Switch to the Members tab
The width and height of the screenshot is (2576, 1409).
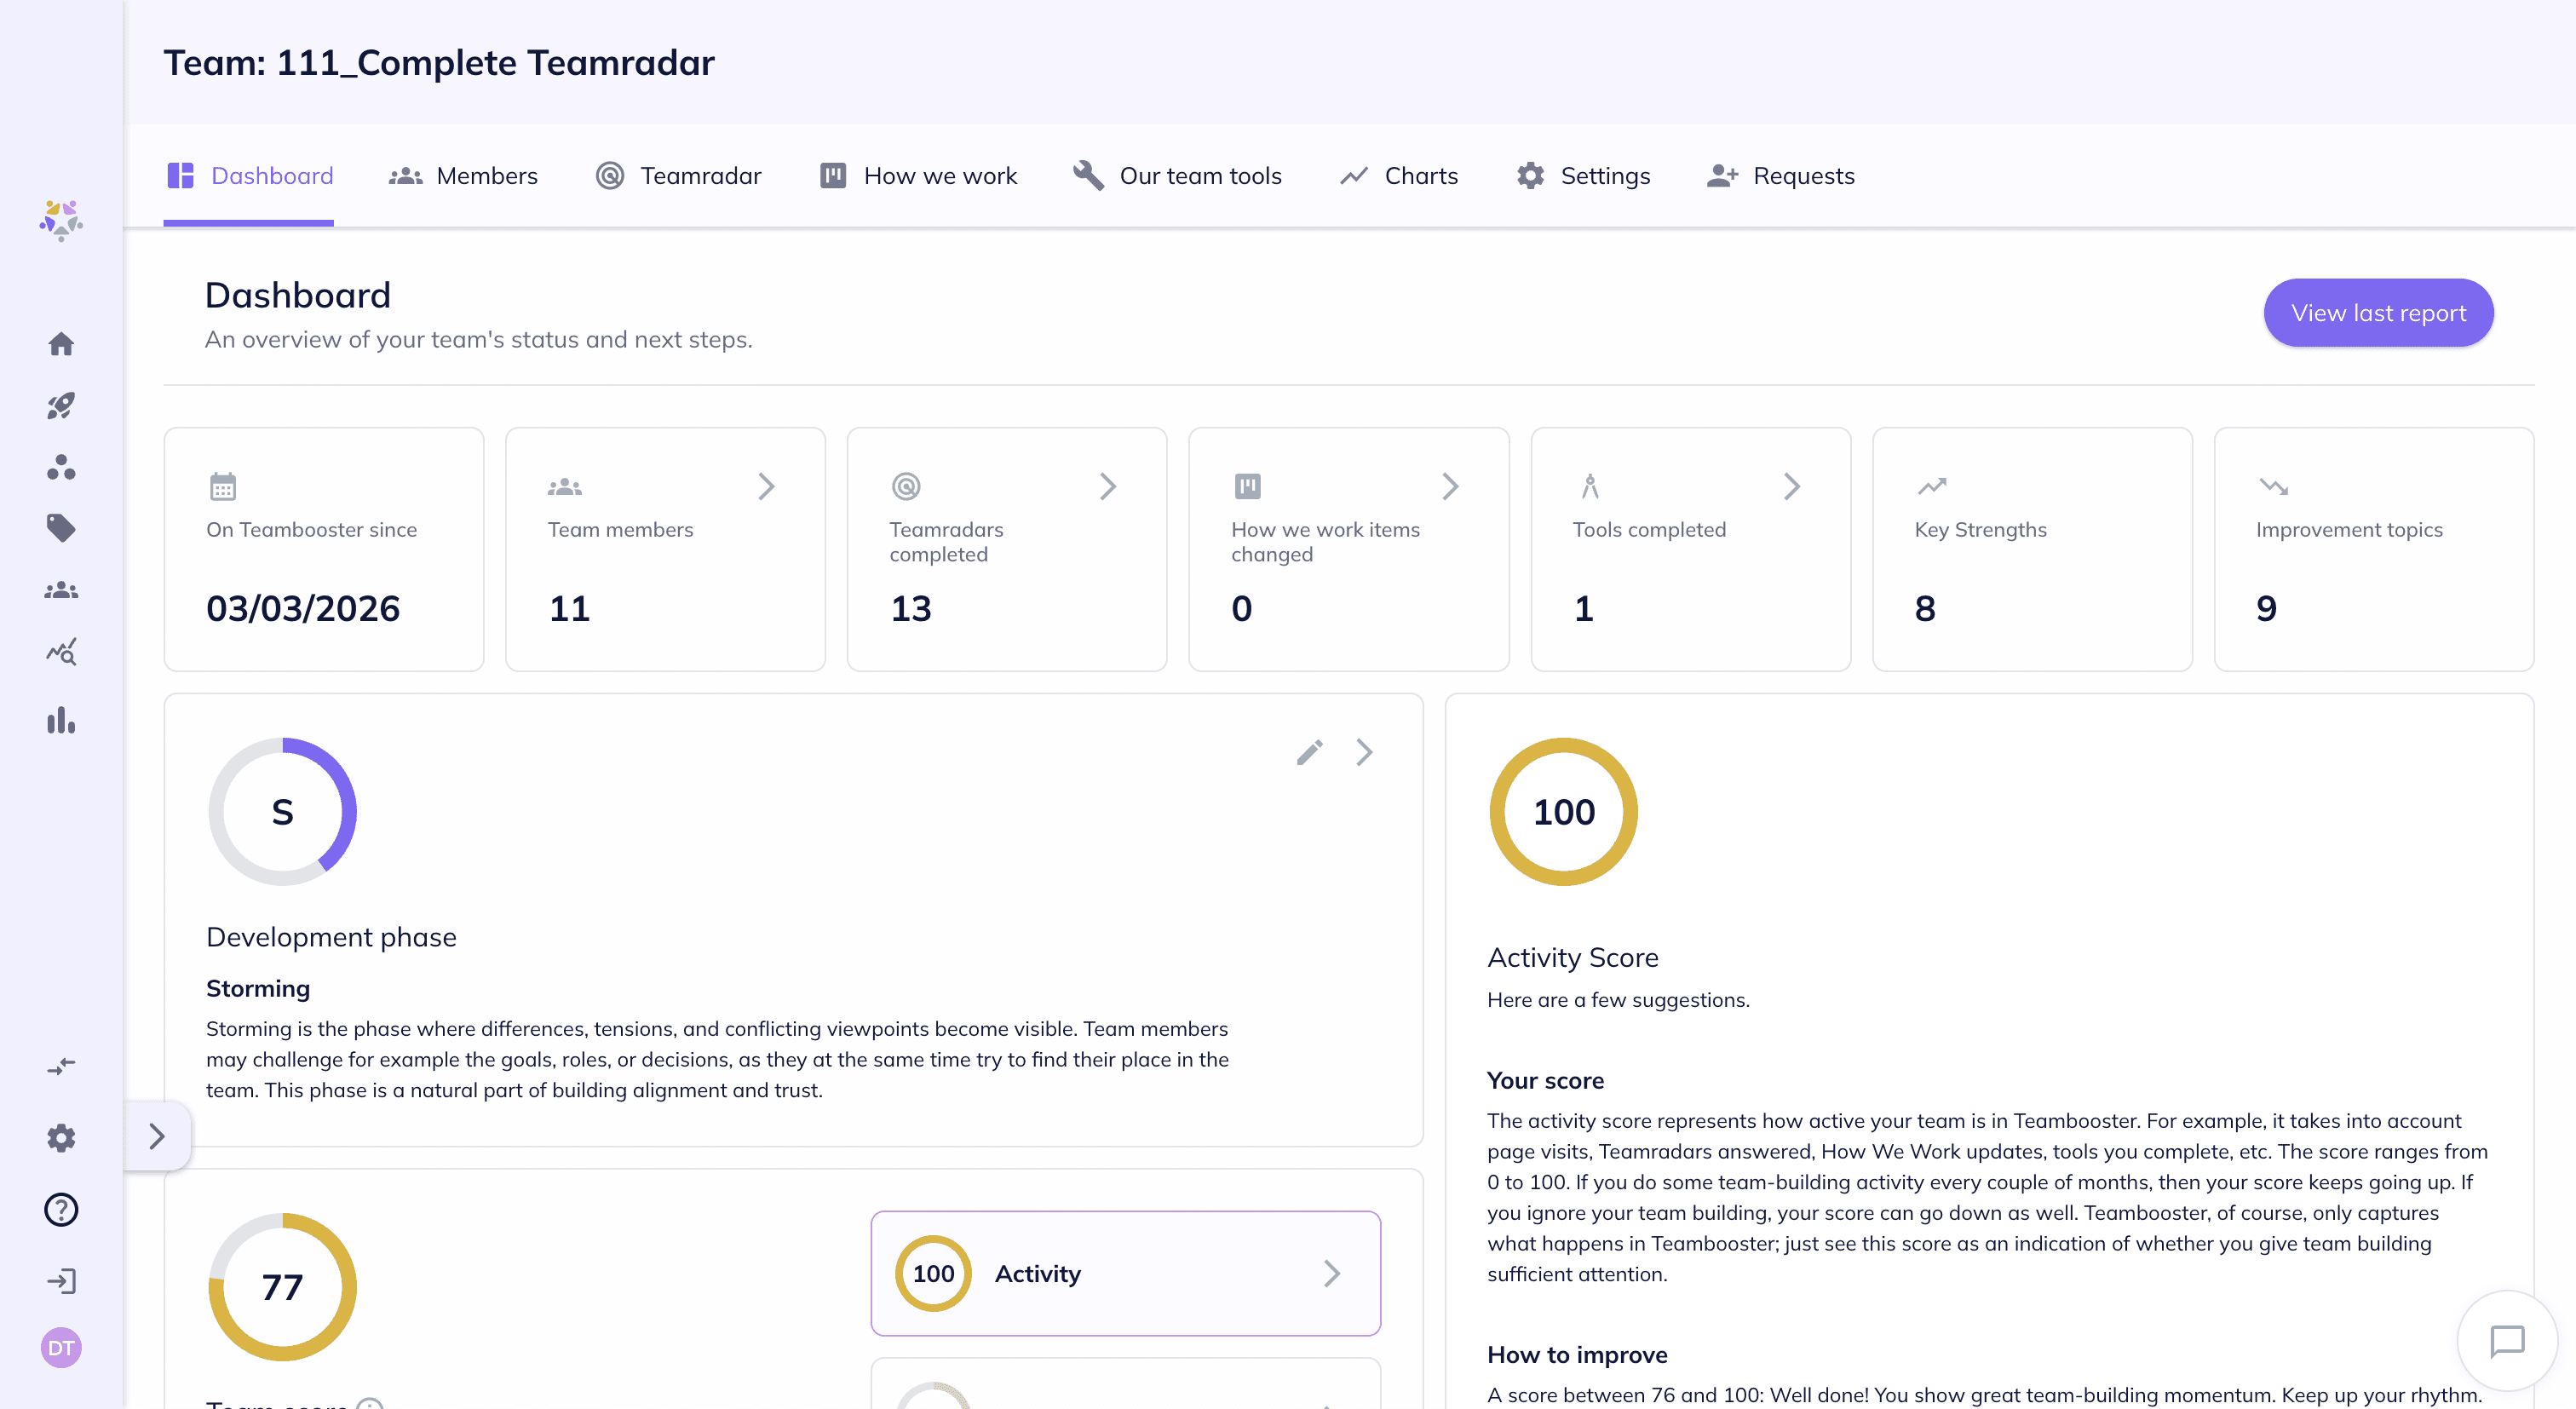pyautogui.click(x=463, y=176)
